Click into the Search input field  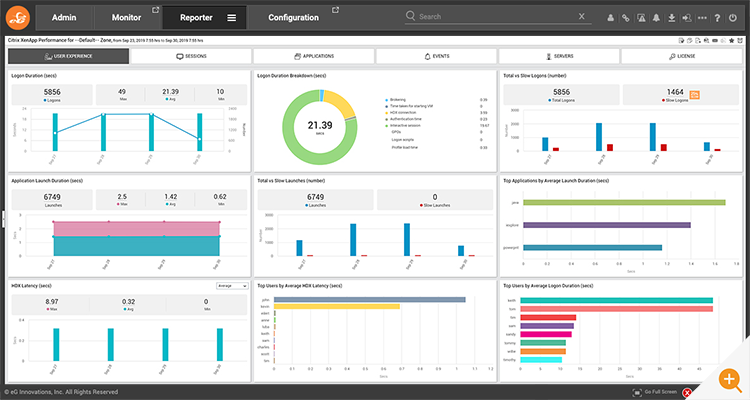coord(496,16)
